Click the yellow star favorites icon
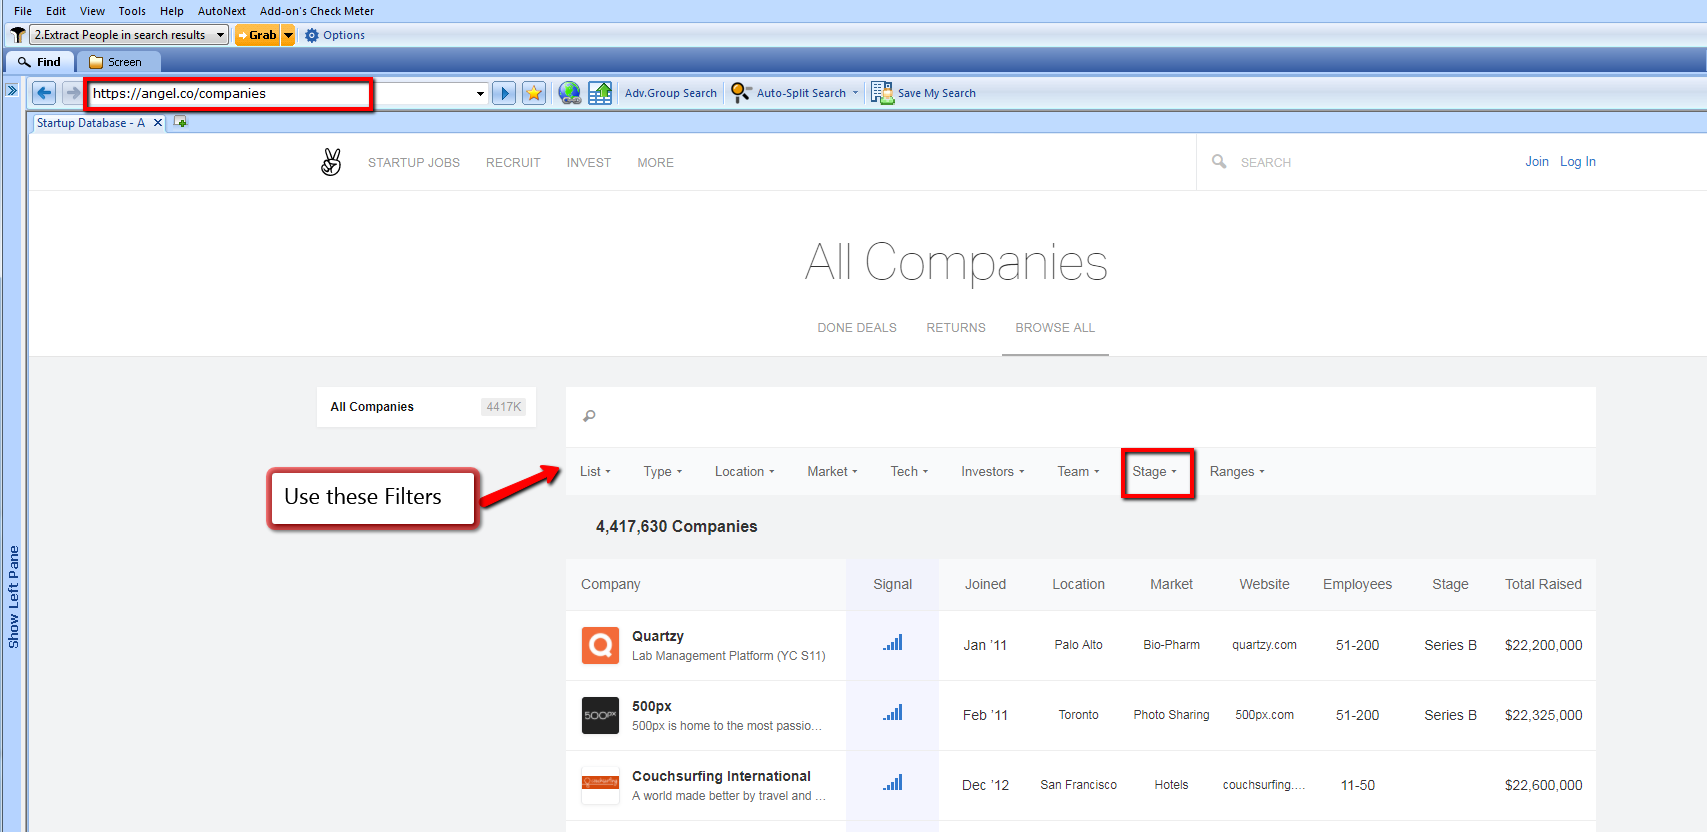1707x832 pixels. point(534,93)
